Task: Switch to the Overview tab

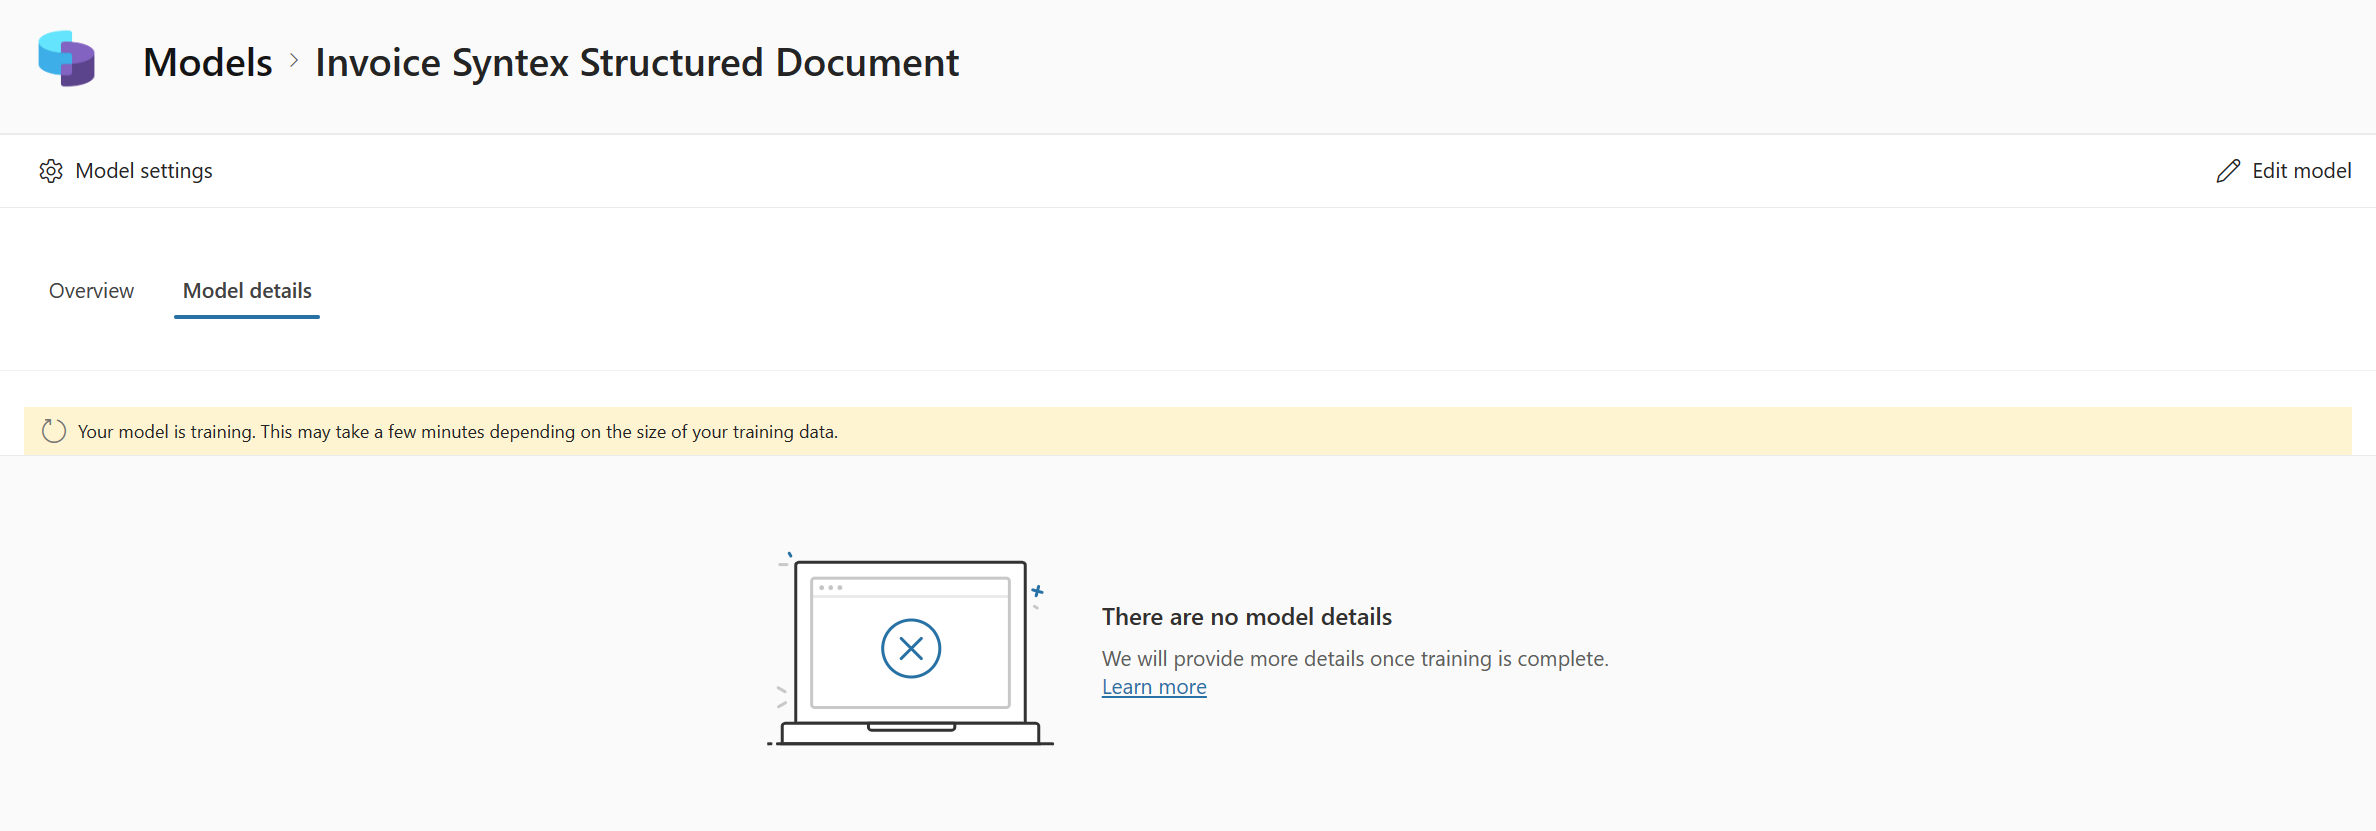Action: click(x=91, y=291)
